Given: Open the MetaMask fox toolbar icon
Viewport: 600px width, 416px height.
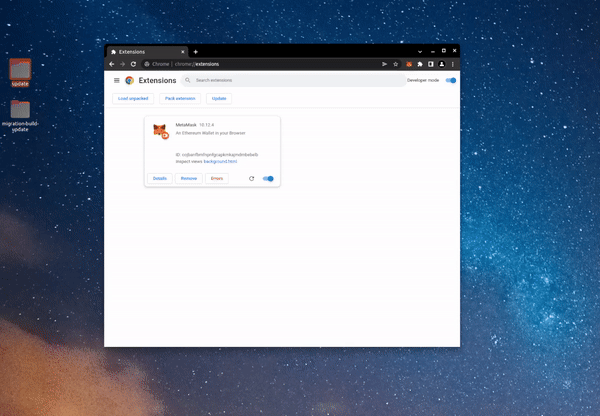Looking at the screenshot, I should click(409, 64).
